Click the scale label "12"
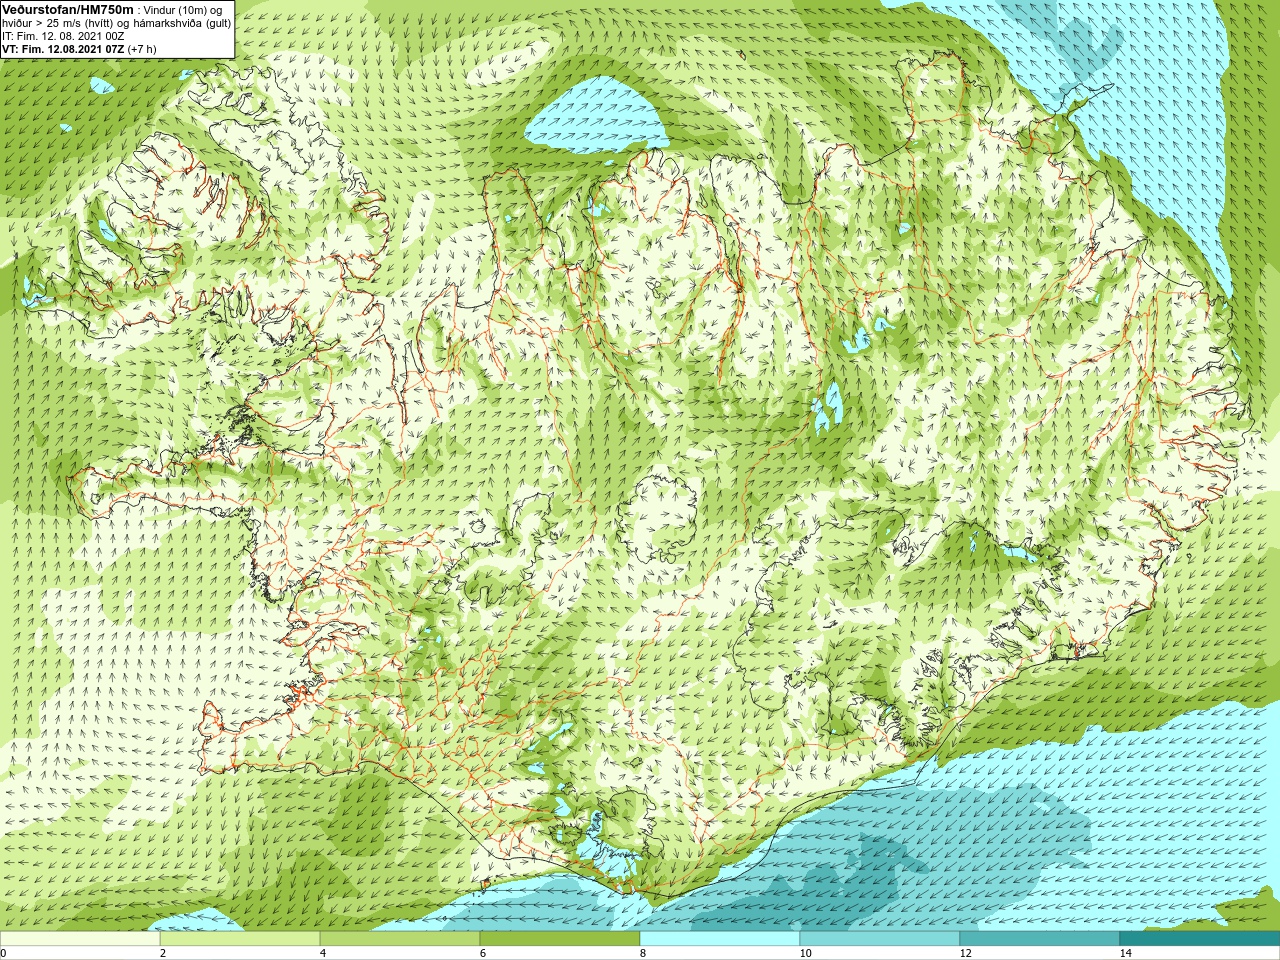The image size is (1280, 960). click(965, 953)
